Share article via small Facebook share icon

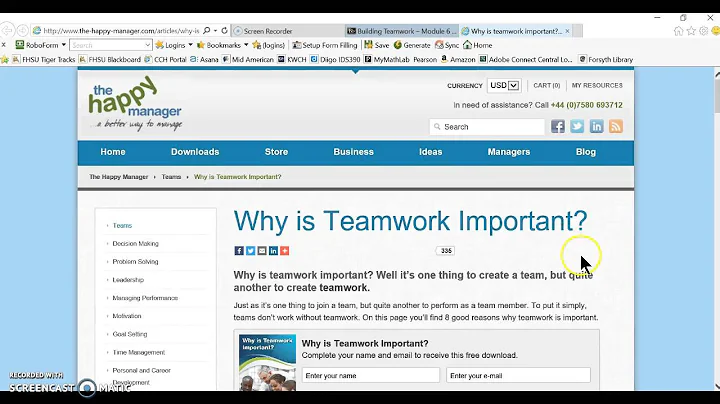pos(239,251)
